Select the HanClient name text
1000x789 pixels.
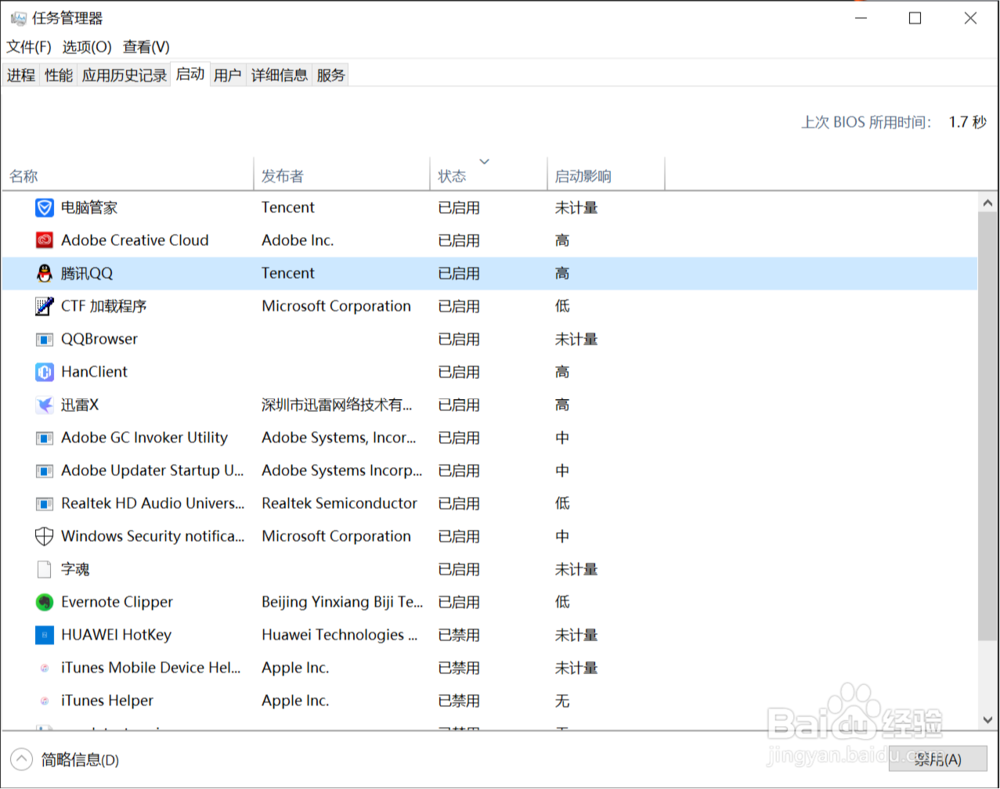pyautogui.click(x=94, y=372)
